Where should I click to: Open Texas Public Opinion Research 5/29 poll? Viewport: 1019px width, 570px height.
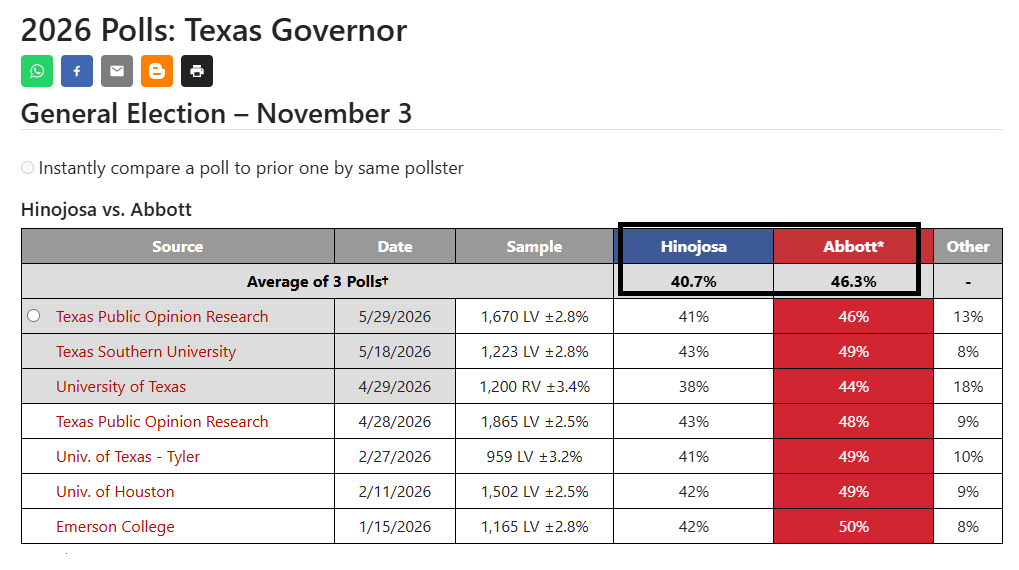point(162,317)
